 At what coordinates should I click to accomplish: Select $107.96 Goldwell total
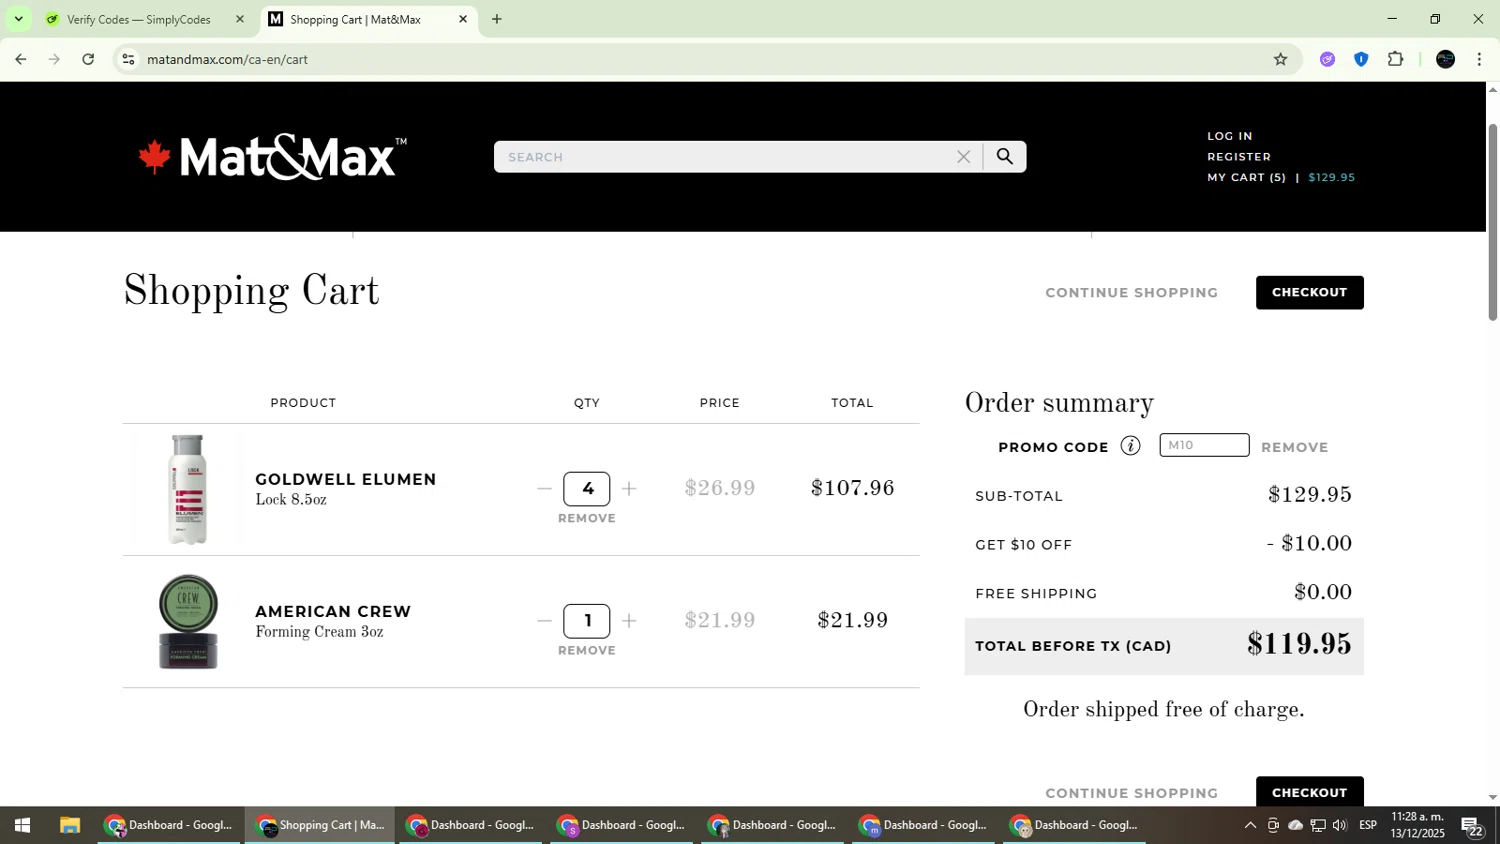click(853, 488)
